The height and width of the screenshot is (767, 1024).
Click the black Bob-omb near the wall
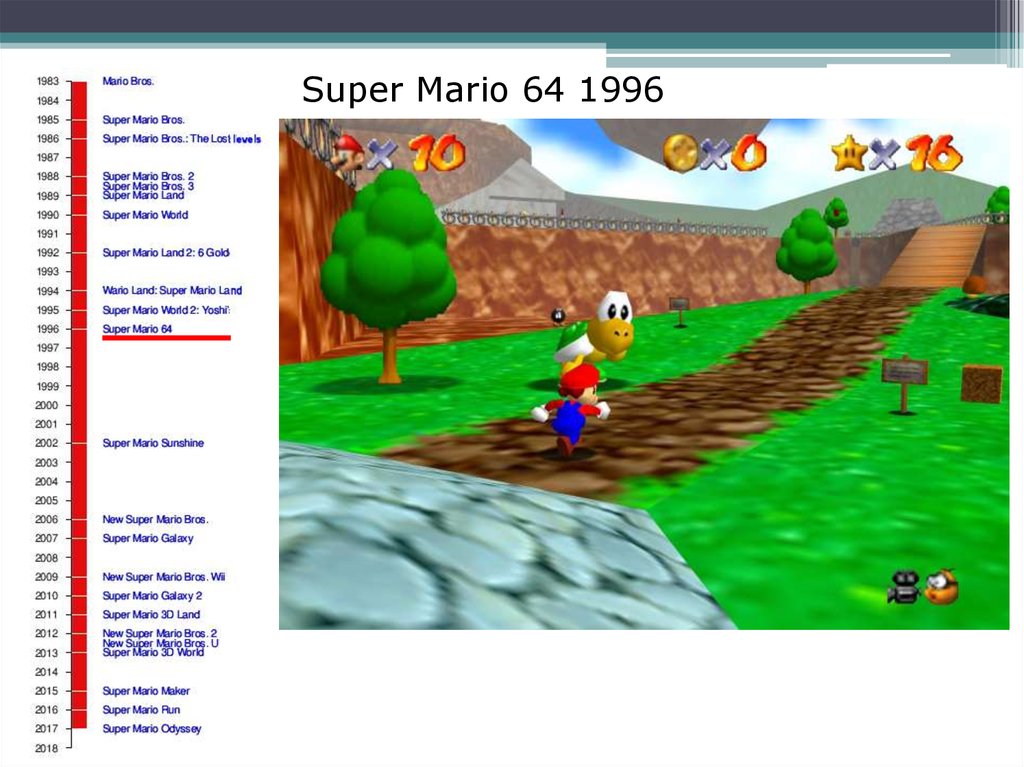tap(558, 316)
